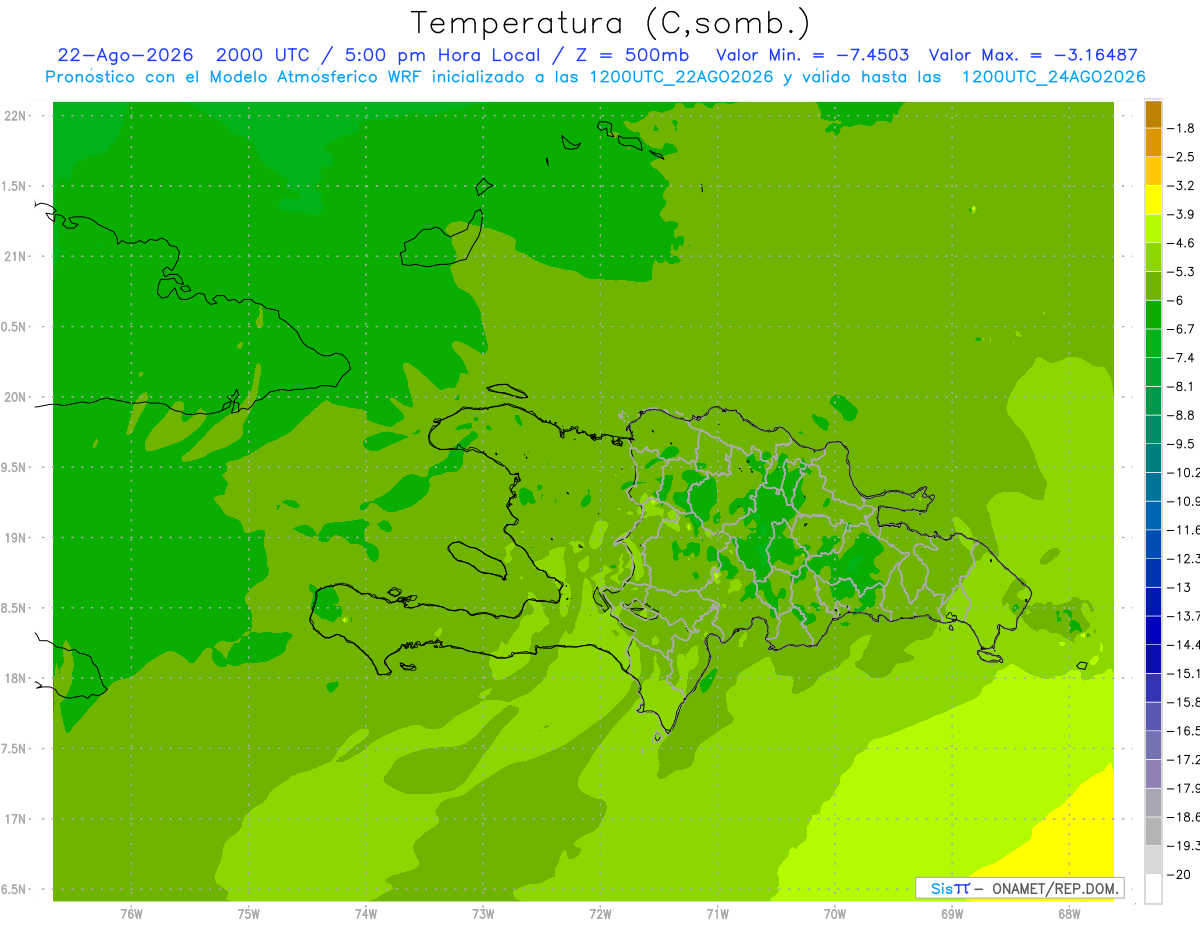Click the '73W' longitude label
Screen dimensions: 1200x927
[x=483, y=913]
